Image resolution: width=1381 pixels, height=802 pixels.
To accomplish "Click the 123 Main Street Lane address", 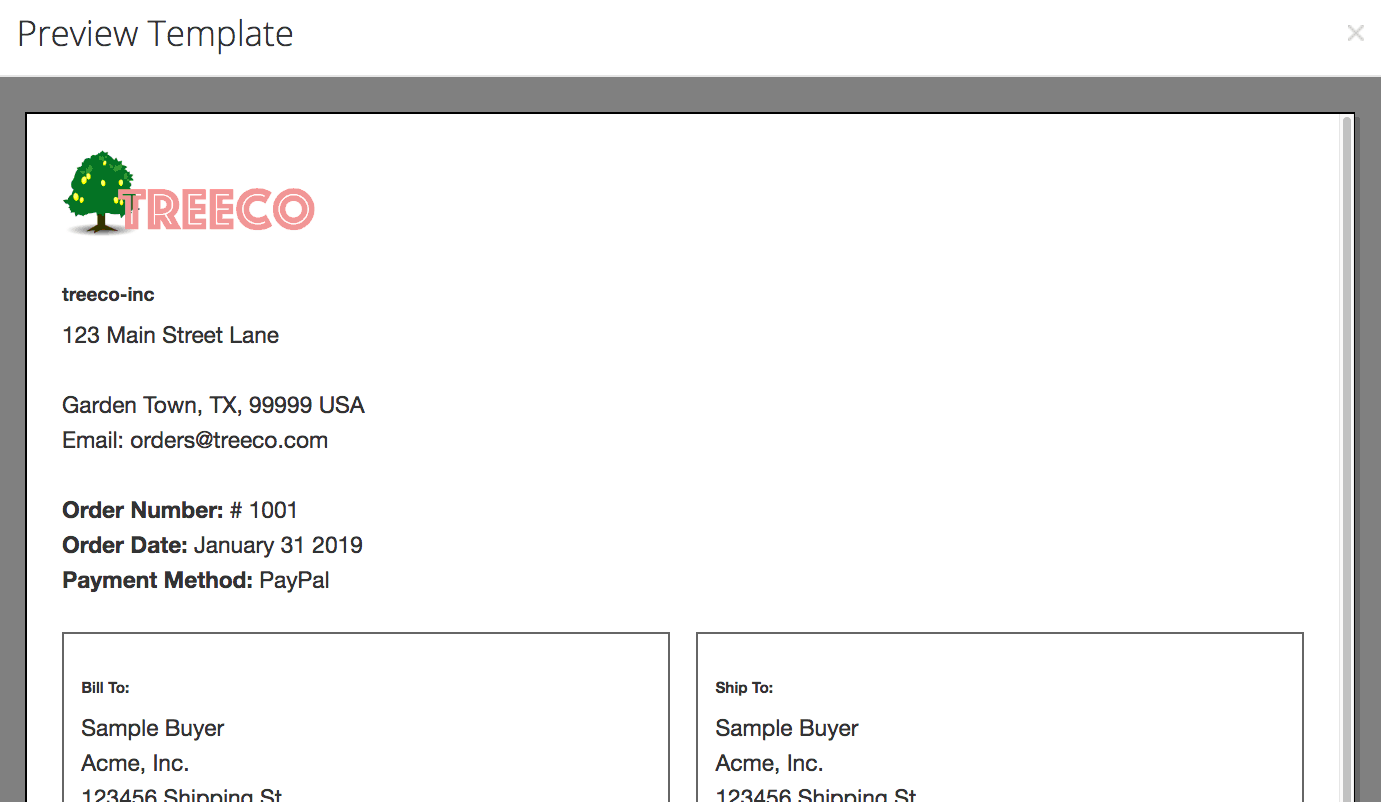I will 170,335.
